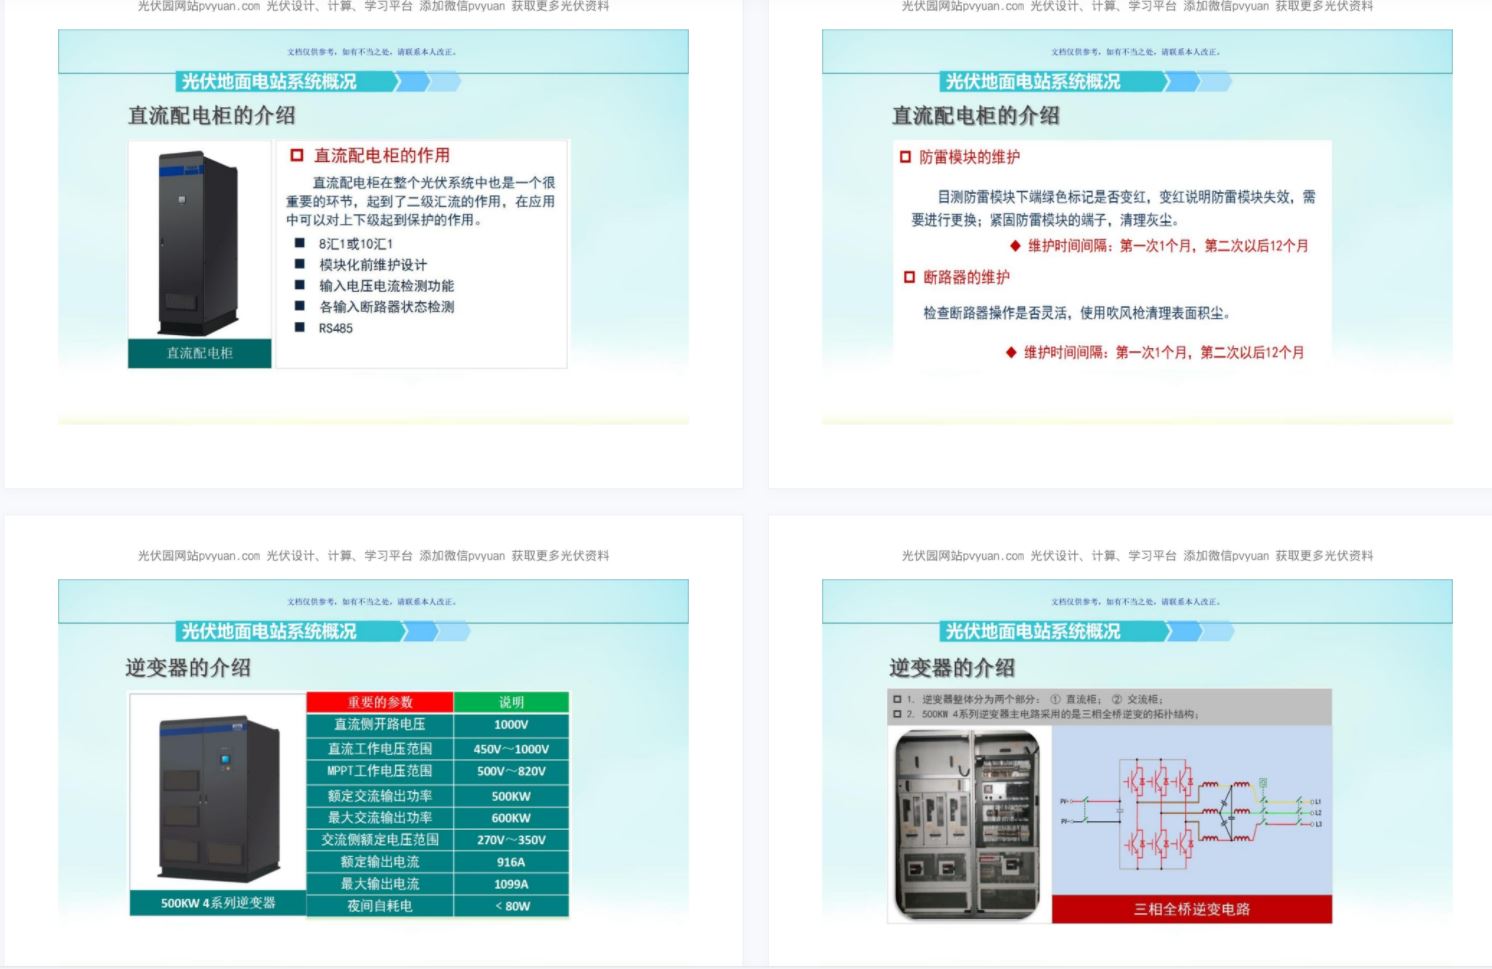
Task: Click the 夜间自耗电 row label
Action: [x=380, y=906]
